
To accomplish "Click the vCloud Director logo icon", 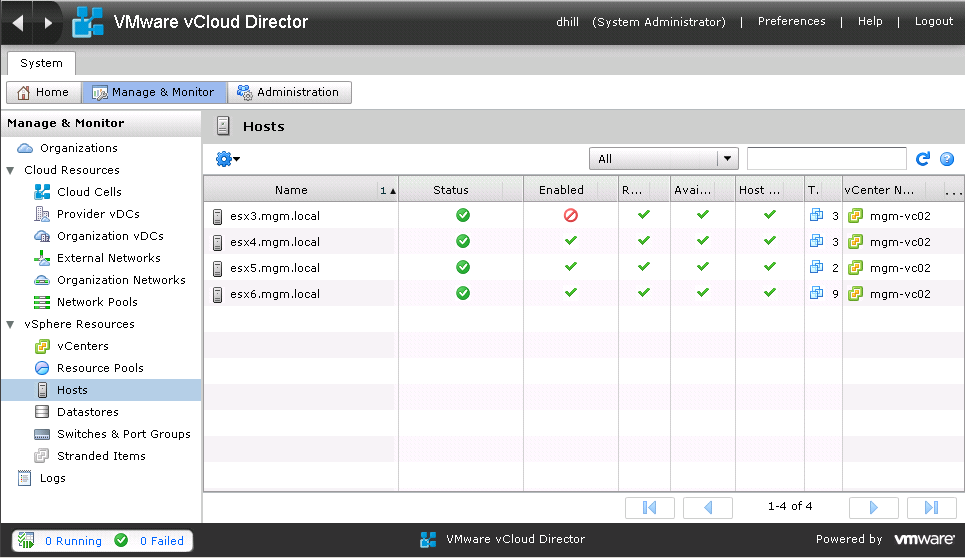I will 87,22.
